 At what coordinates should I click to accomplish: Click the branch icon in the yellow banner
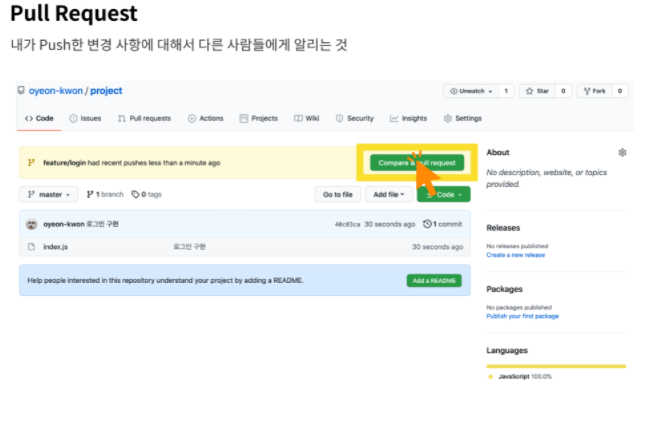[31, 162]
